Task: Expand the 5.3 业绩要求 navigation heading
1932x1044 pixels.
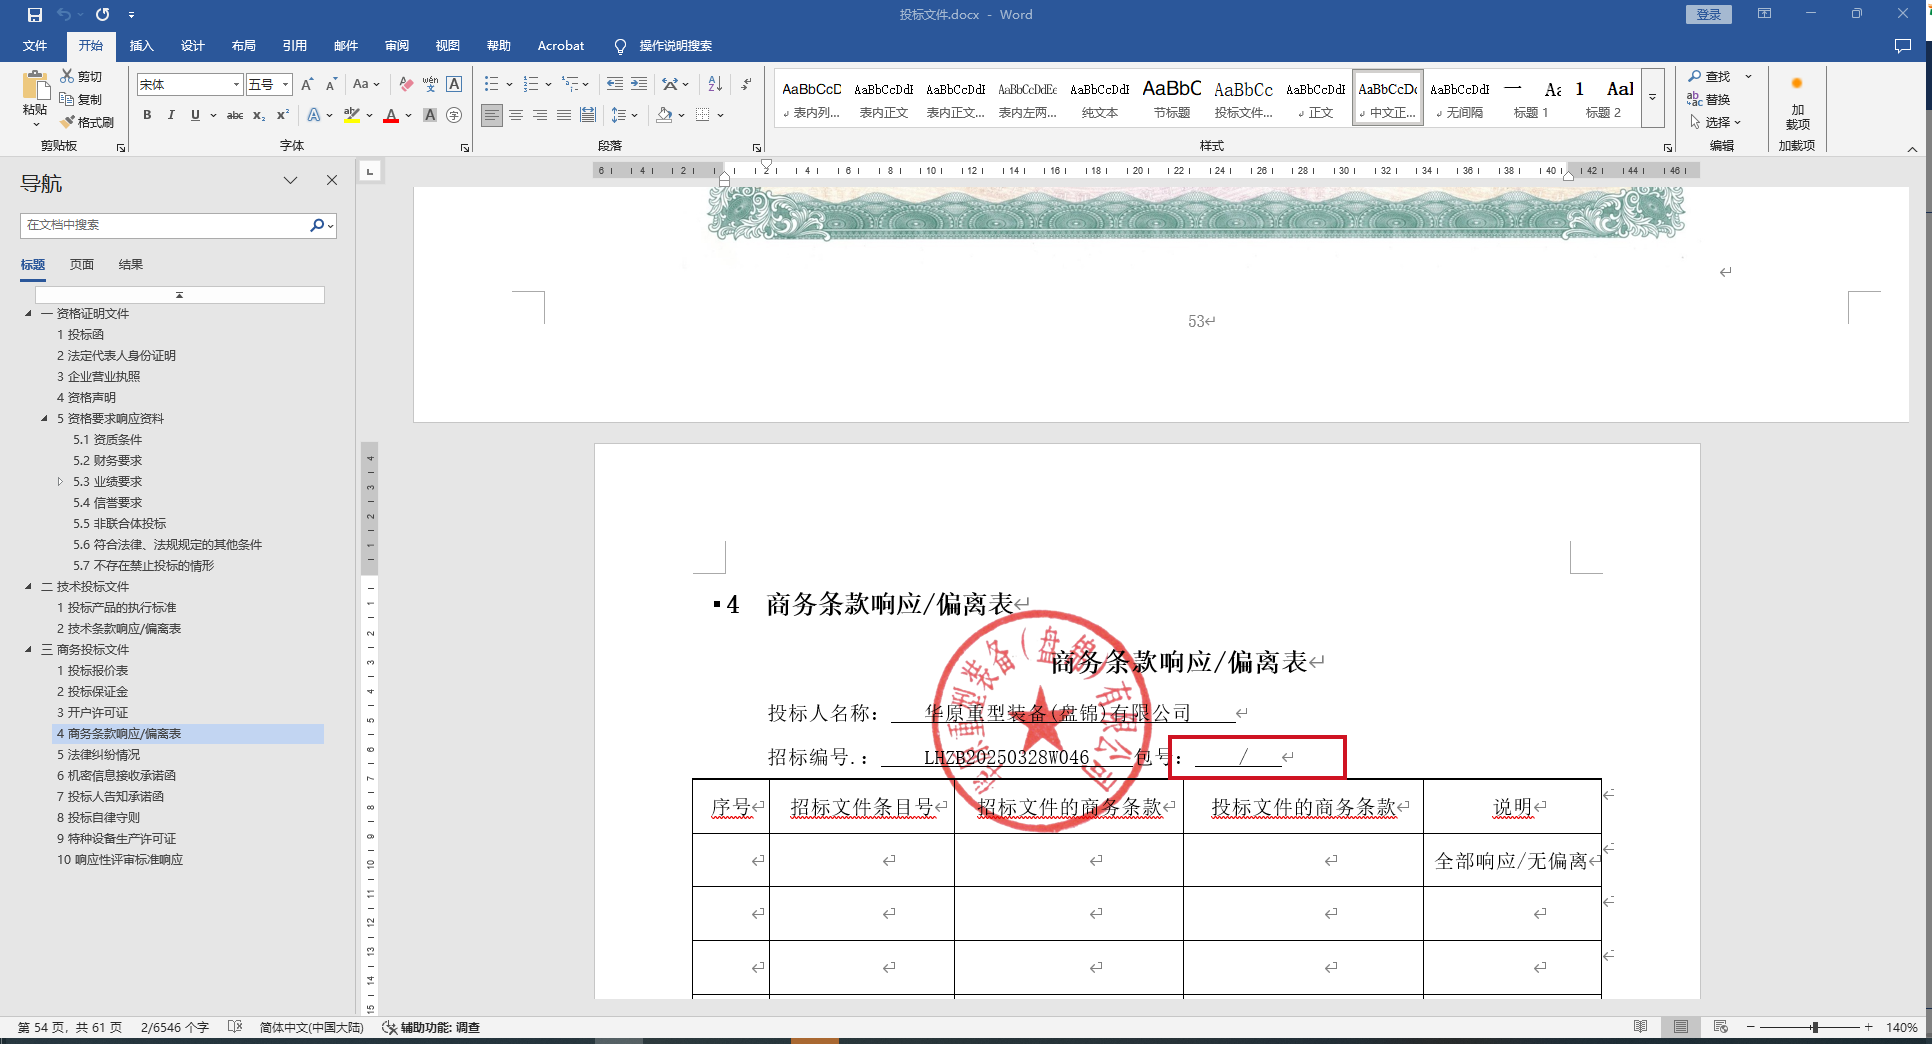Action: pyautogui.click(x=60, y=481)
